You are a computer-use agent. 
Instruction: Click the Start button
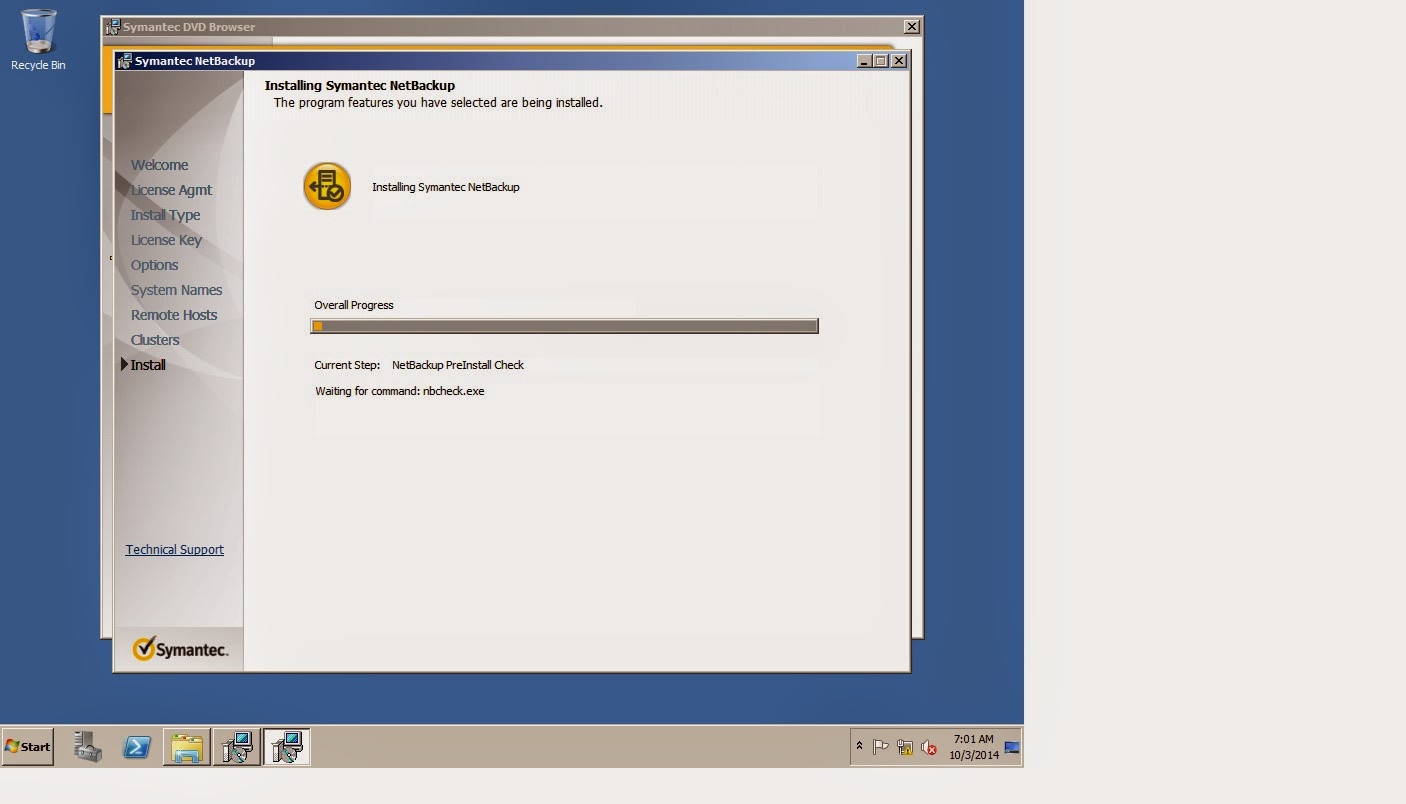pyautogui.click(x=26, y=746)
